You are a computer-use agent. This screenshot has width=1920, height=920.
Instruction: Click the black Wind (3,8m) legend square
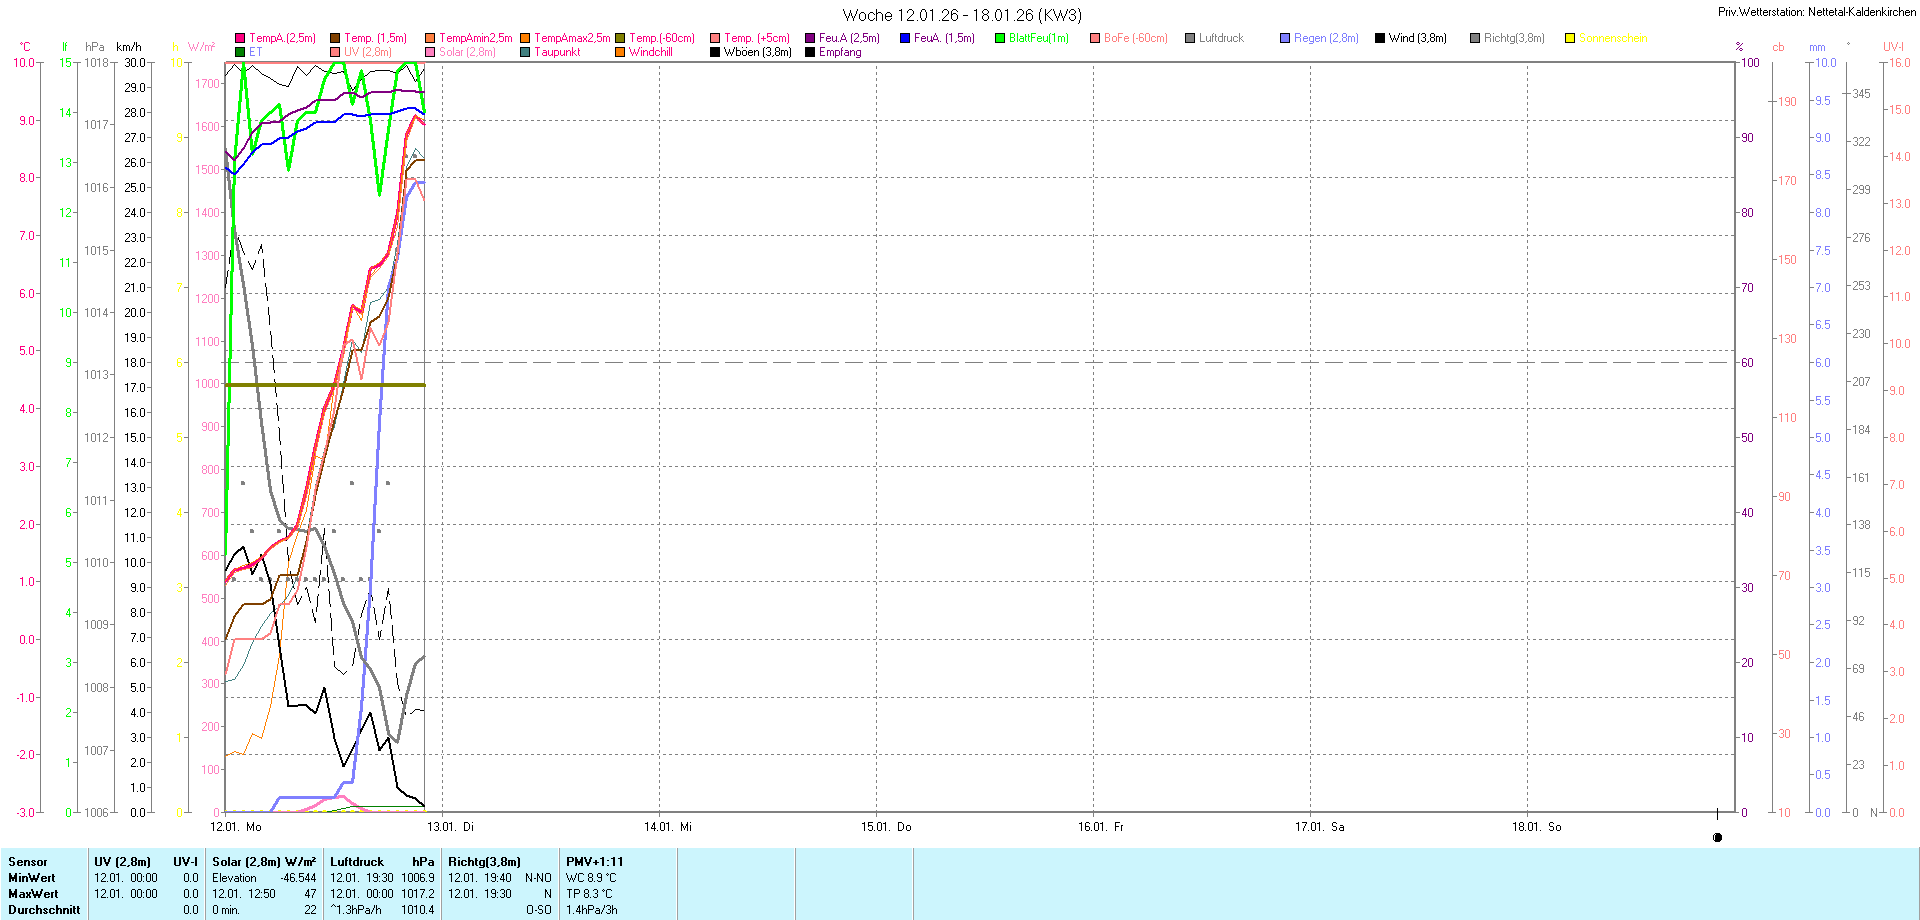[x=1380, y=38]
